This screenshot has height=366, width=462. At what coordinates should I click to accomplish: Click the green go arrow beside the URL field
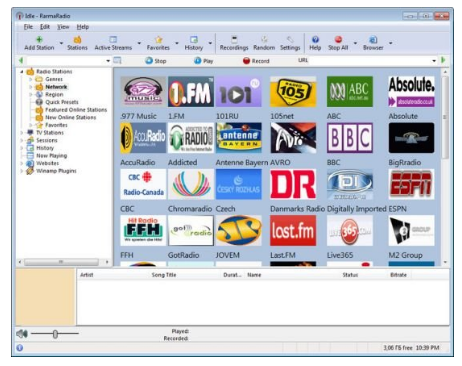(x=443, y=60)
